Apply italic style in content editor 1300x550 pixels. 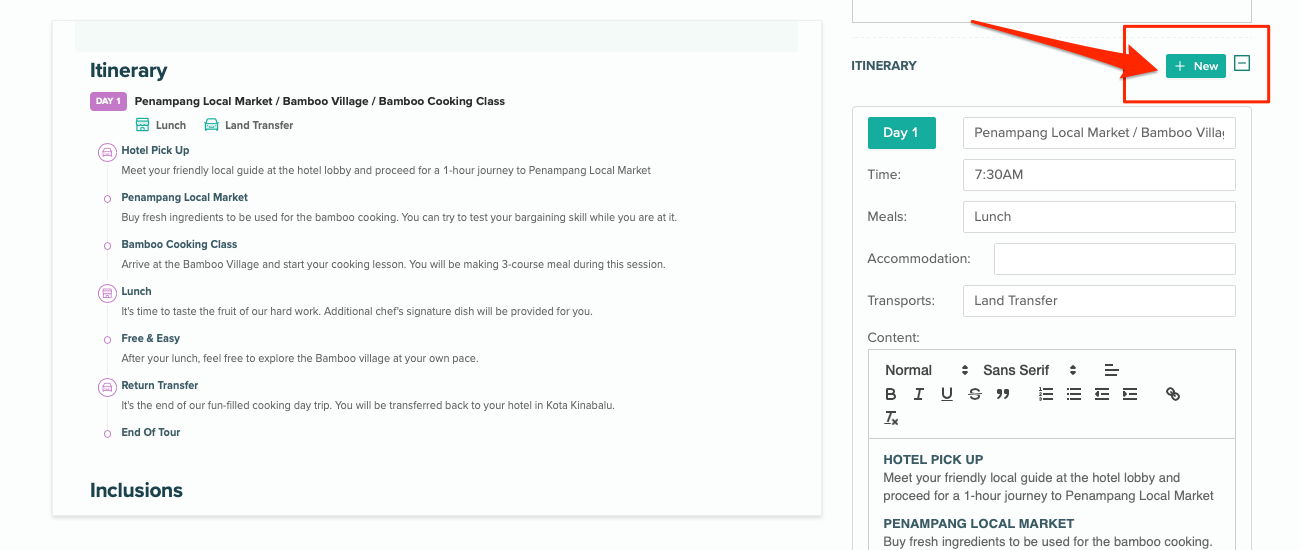pos(918,394)
